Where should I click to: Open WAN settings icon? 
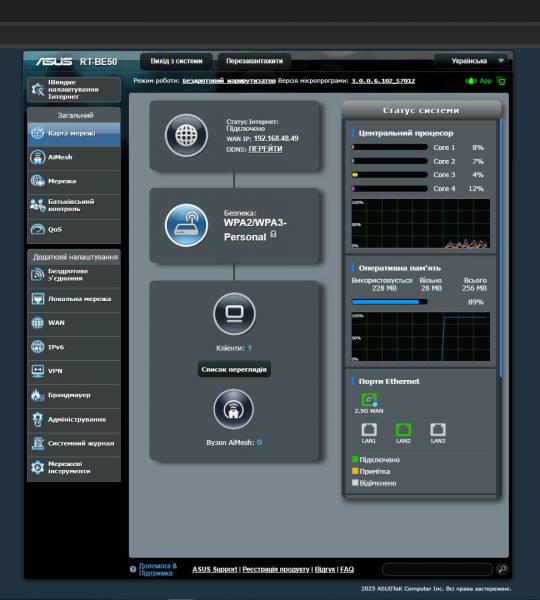[38, 323]
